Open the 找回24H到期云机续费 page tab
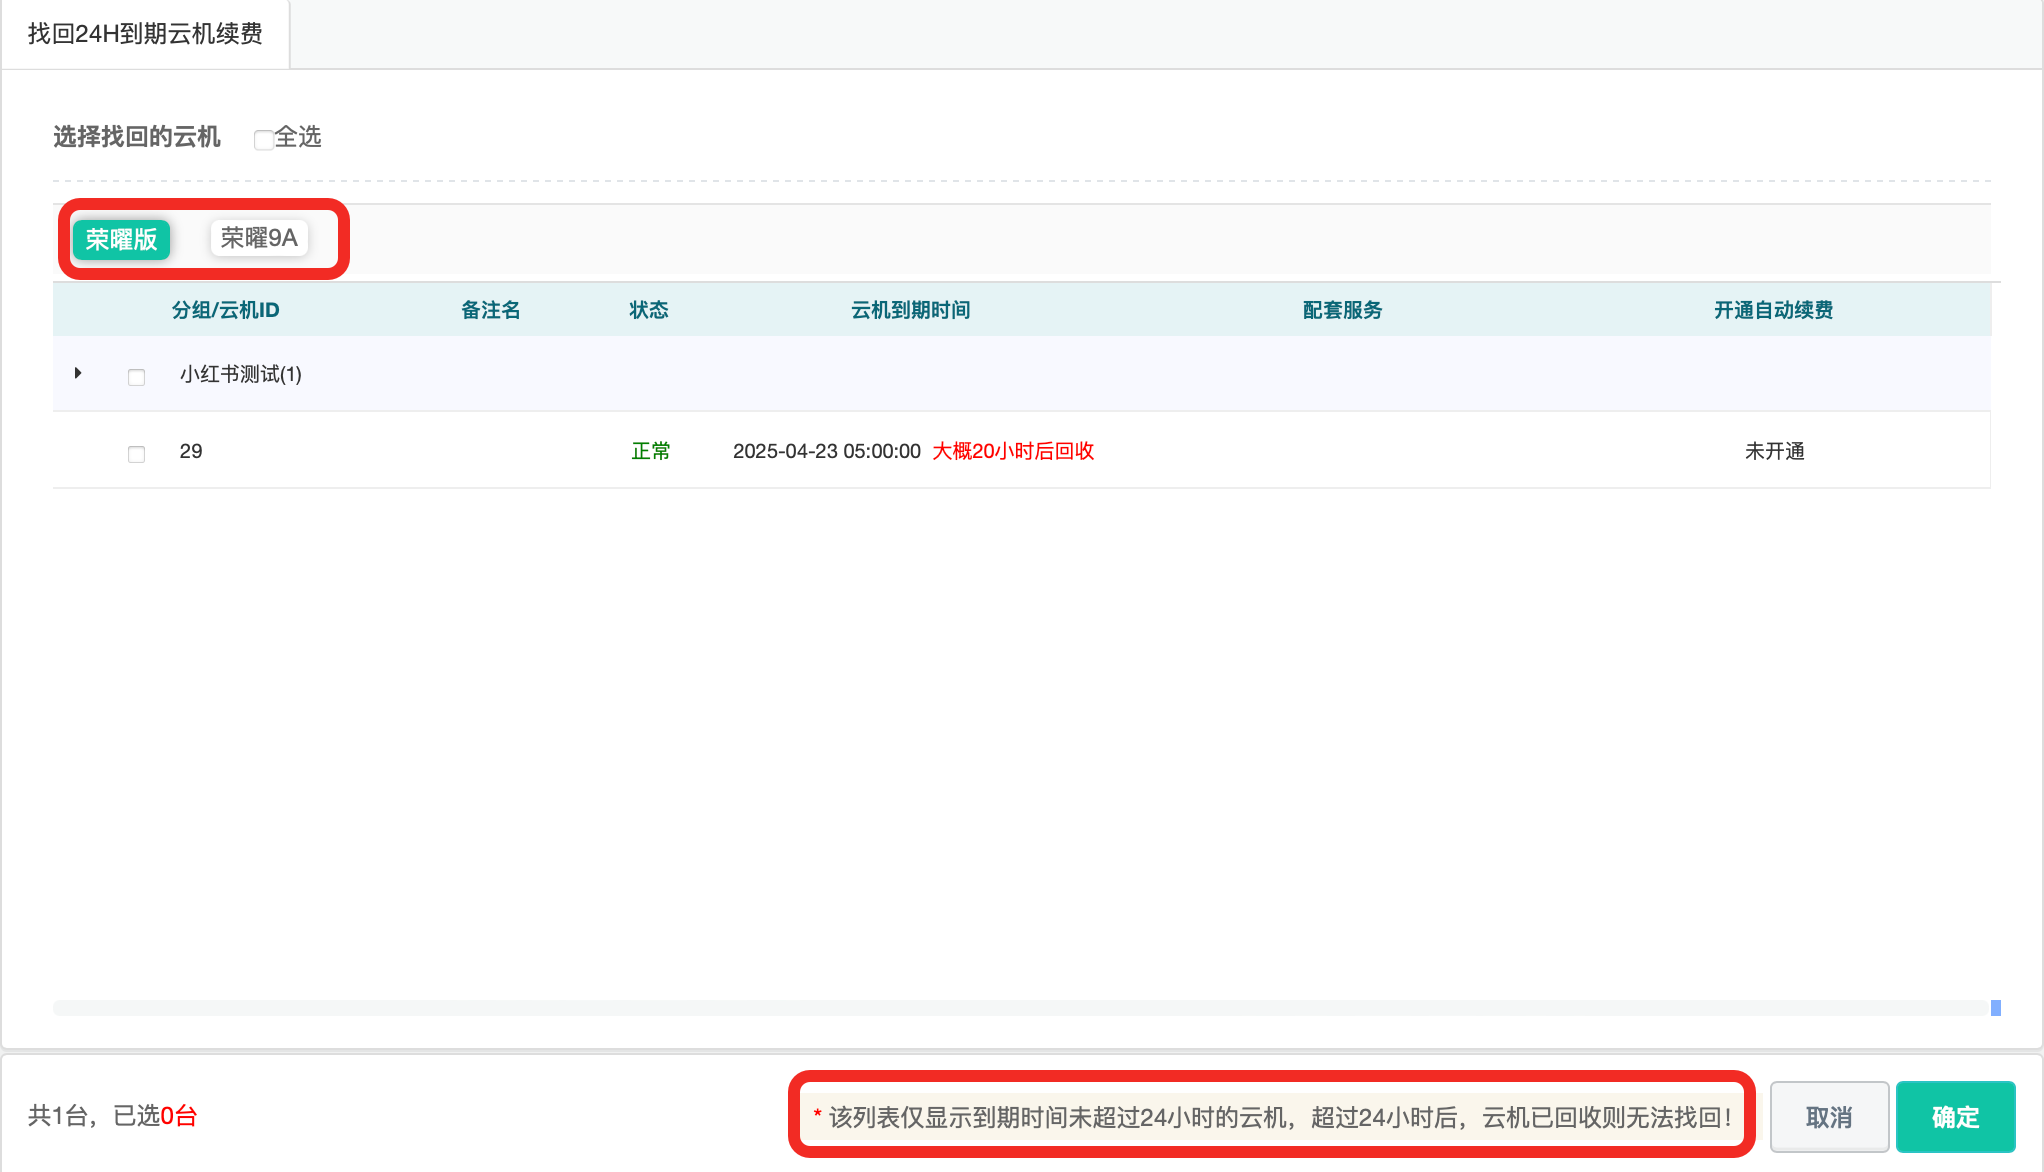This screenshot has width=2044, height=1172. (145, 34)
